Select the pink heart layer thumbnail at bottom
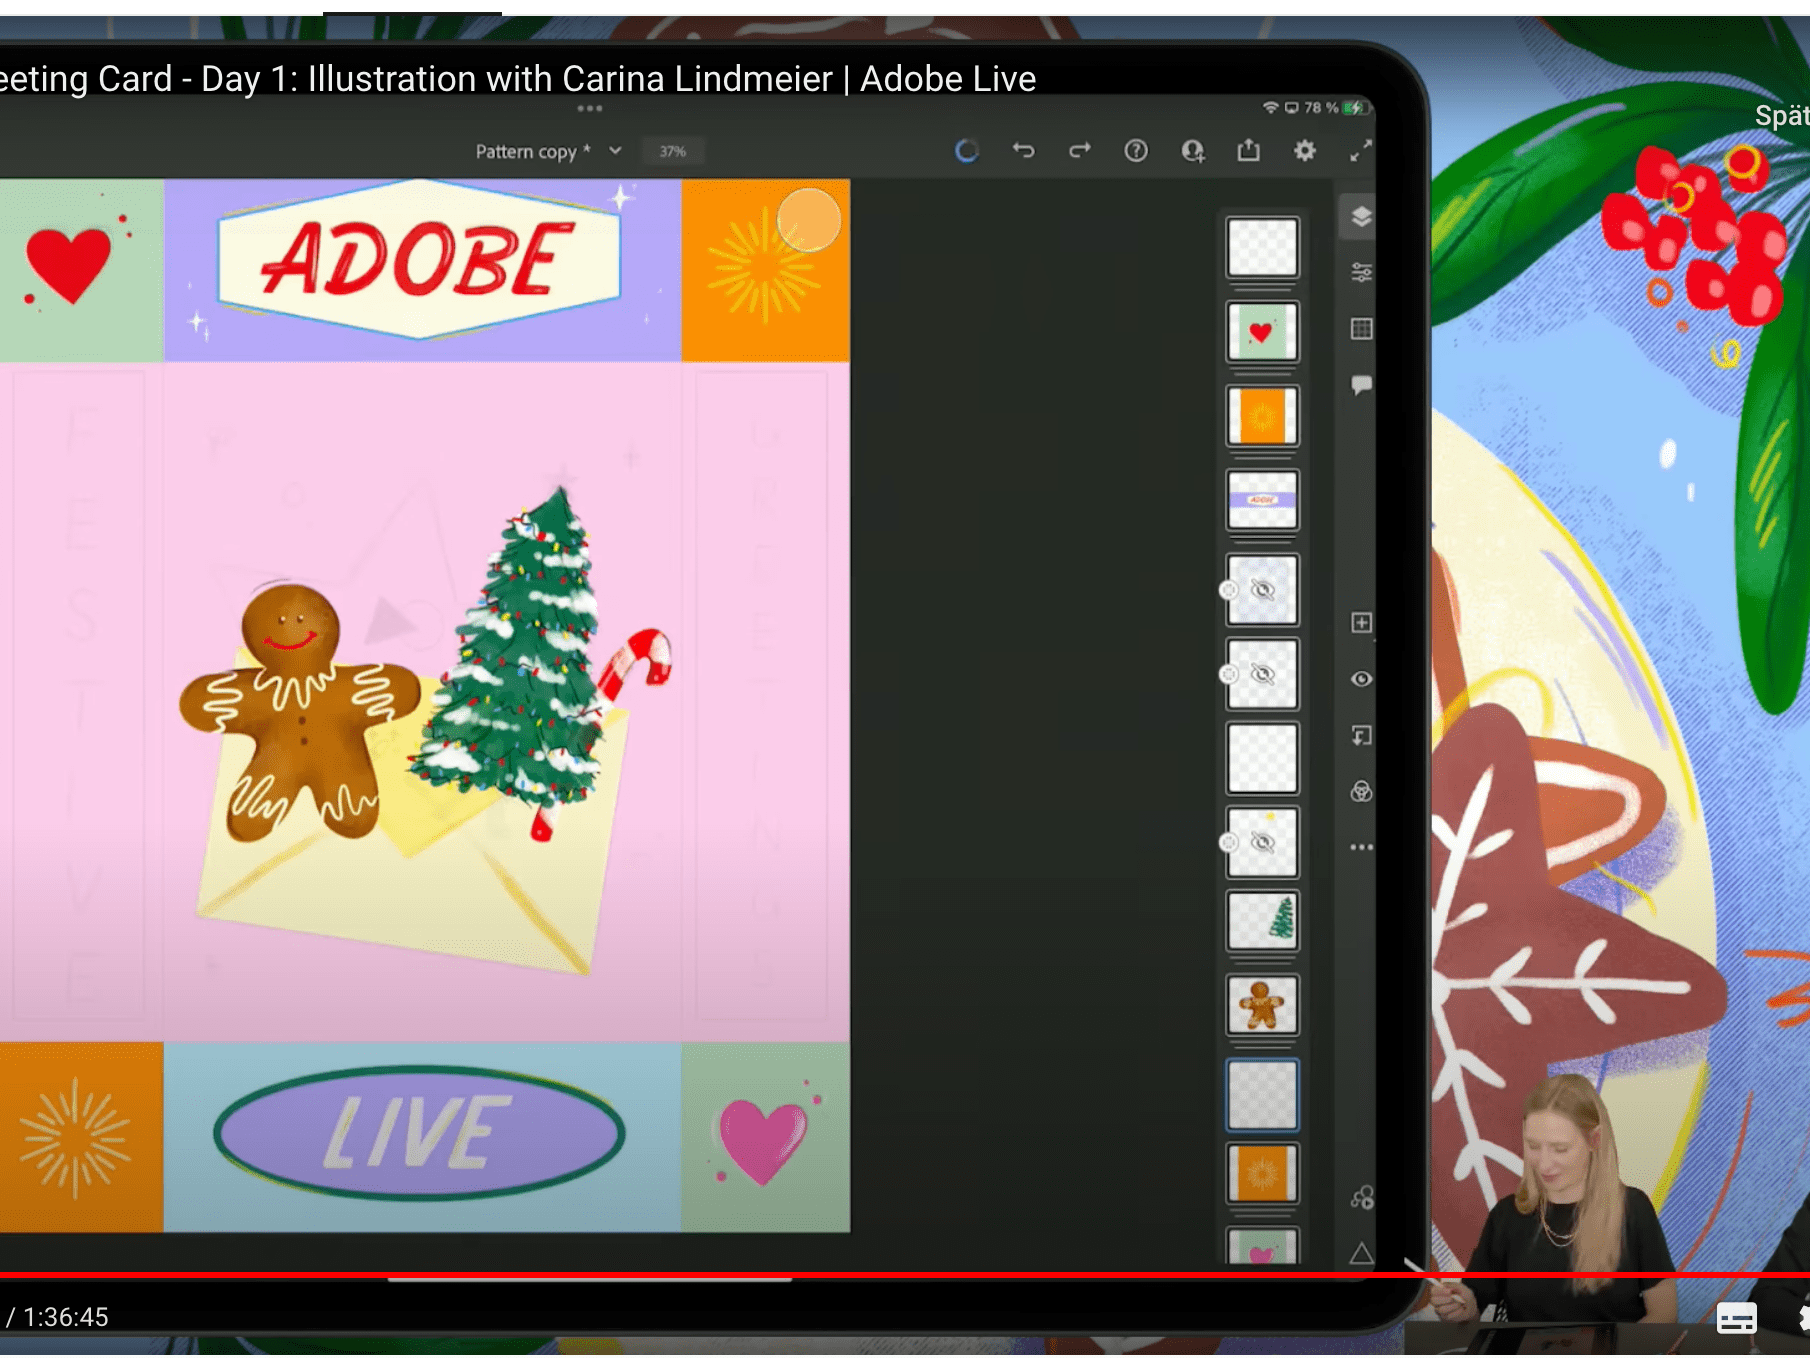Image resolution: width=1810 pixels, height=1358 pixels. click(1262, 1247)
